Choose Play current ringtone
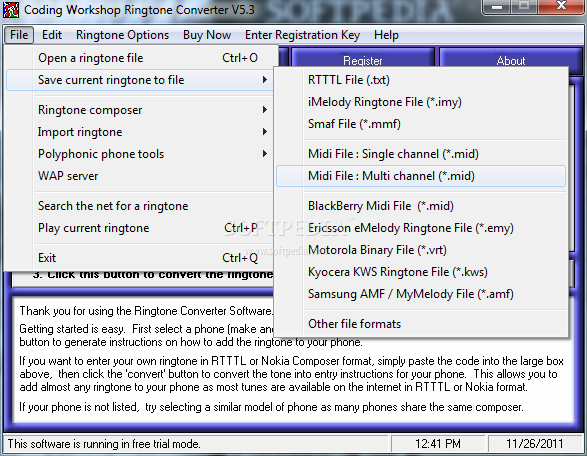This screenshot has height=456, width=587. [141, 228]
